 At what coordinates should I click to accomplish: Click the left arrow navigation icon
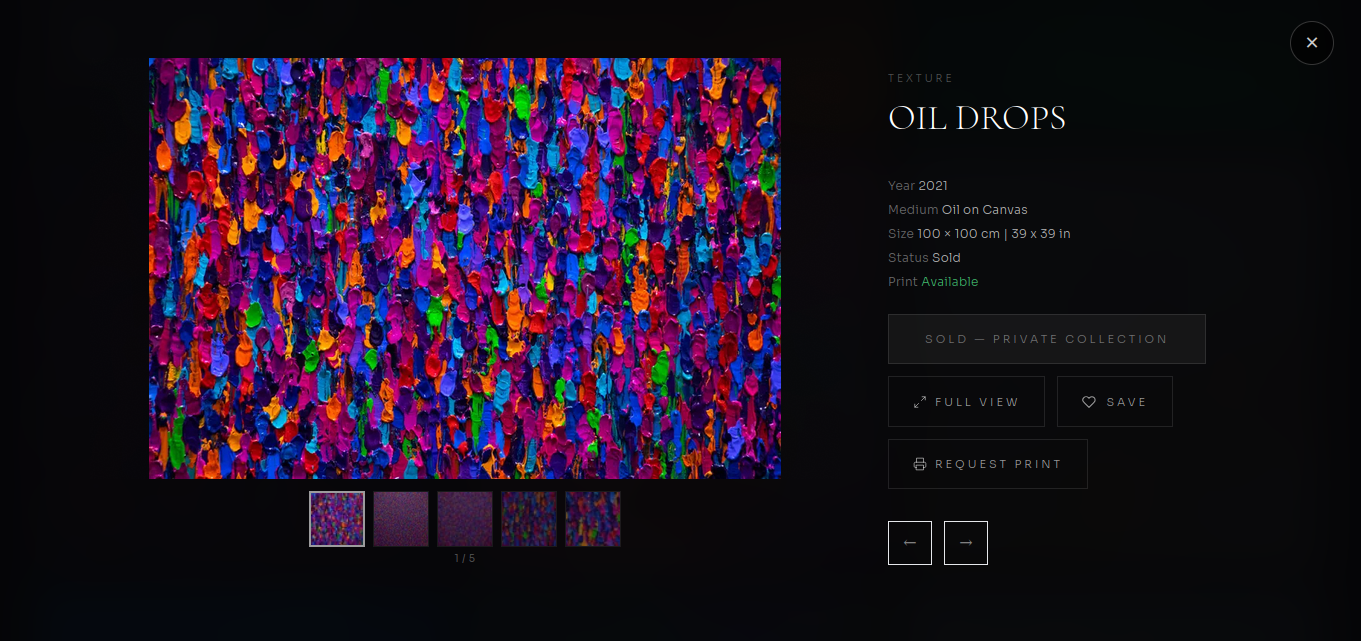pos(910,542)
